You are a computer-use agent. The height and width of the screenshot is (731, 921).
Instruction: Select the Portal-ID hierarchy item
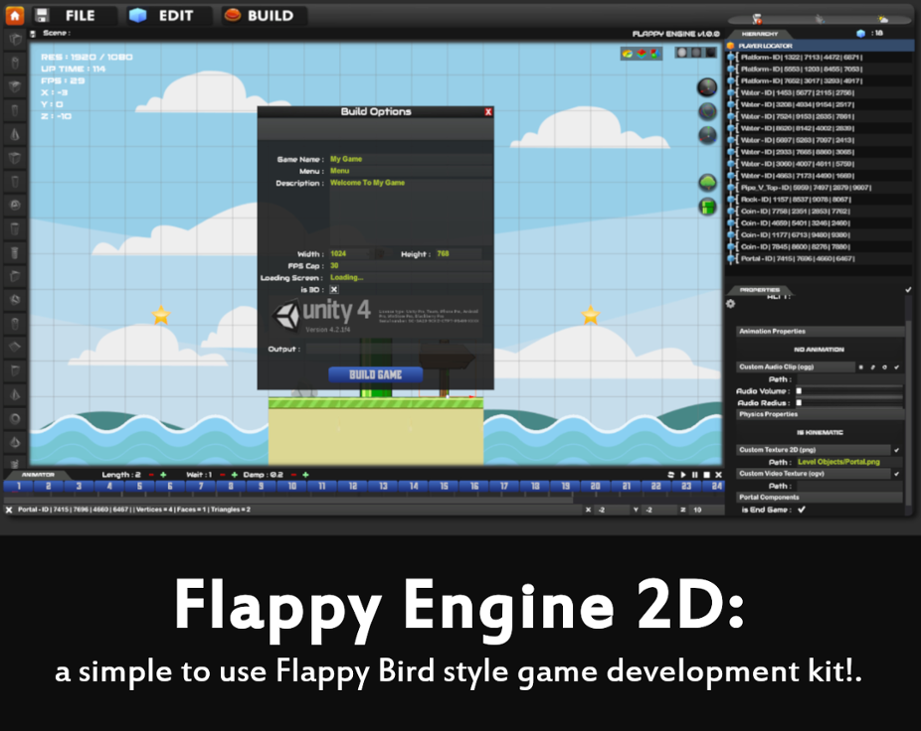click(x=819, y=258)
